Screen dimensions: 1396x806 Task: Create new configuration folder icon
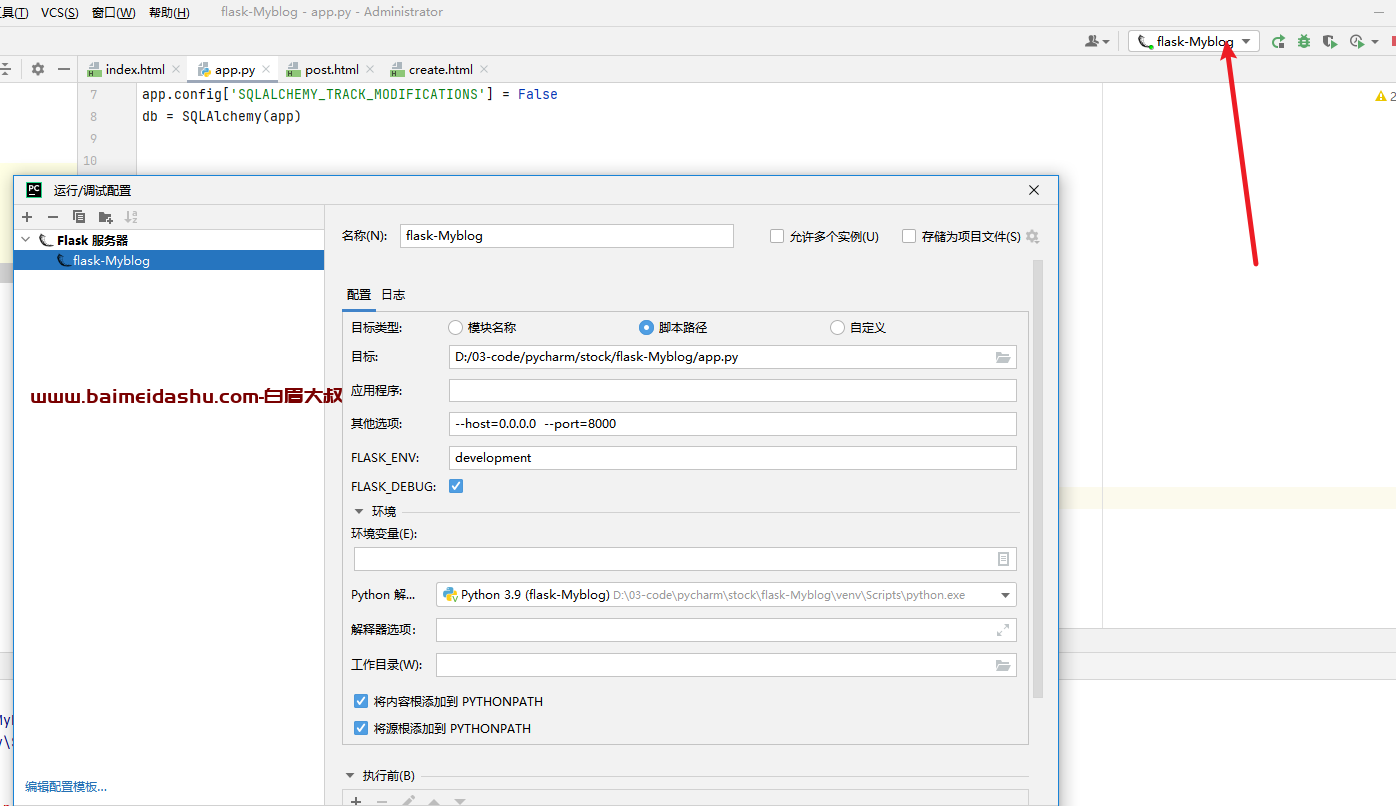(105, 217)
